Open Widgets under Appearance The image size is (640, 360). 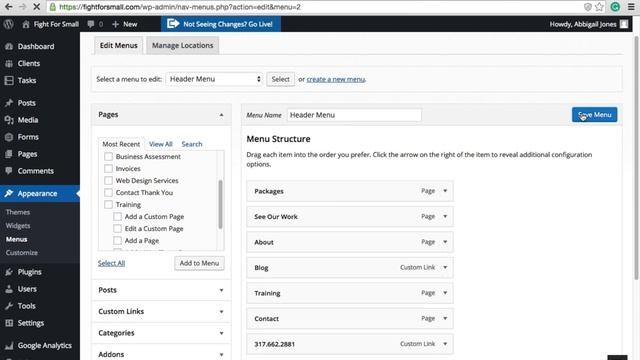pos(18,226)
